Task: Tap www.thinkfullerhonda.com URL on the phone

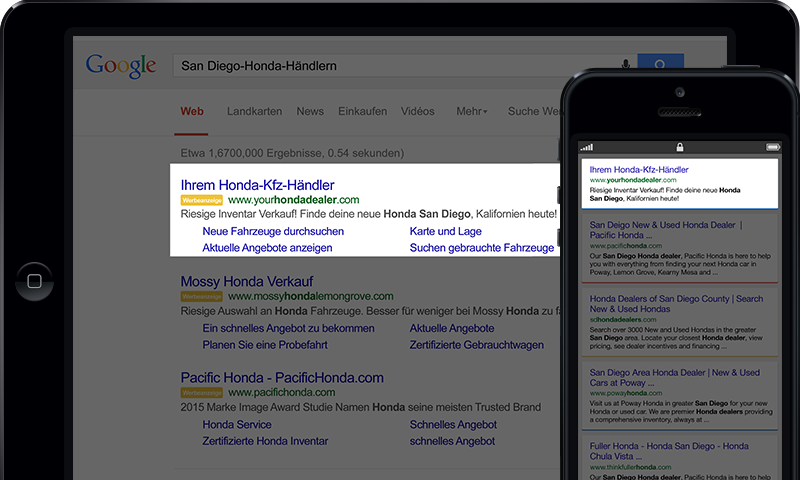Action: (631, 467)
